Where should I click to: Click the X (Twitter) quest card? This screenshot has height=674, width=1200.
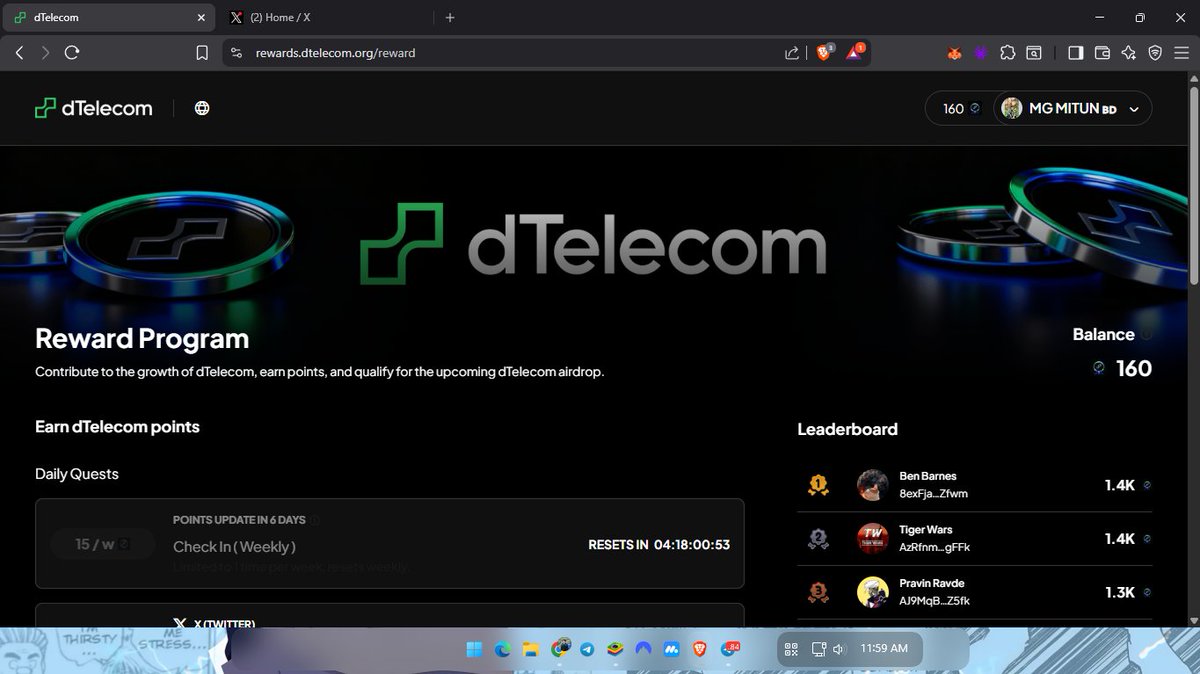pyautogui.click(x=389, y=615)
